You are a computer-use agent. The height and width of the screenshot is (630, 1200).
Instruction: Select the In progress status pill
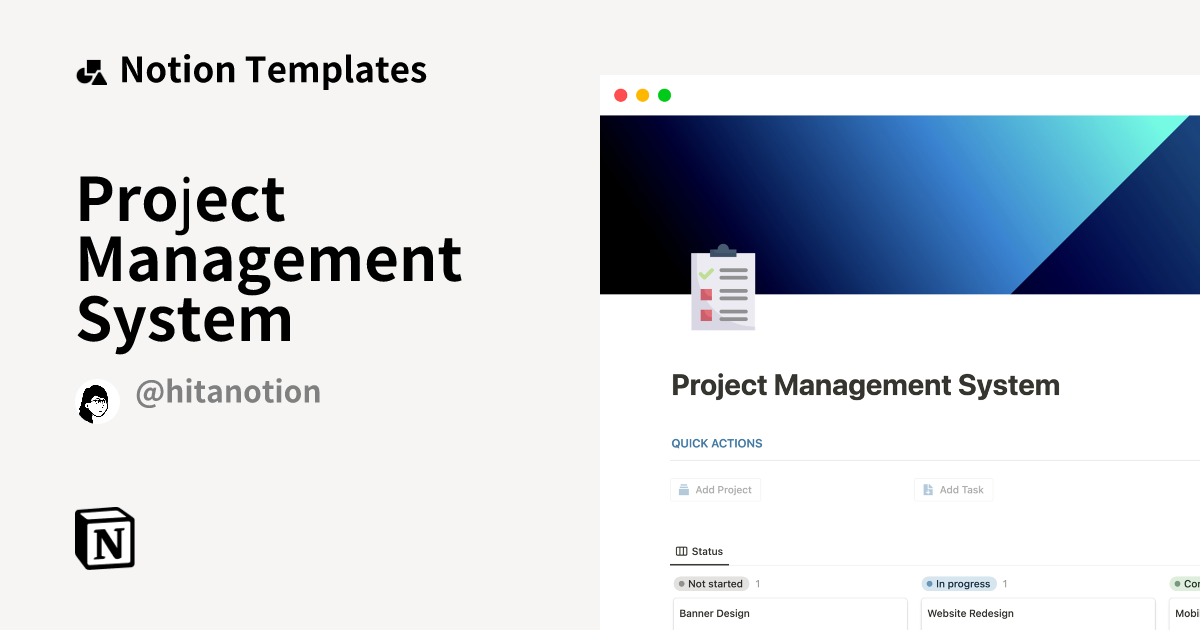[959, 583]
